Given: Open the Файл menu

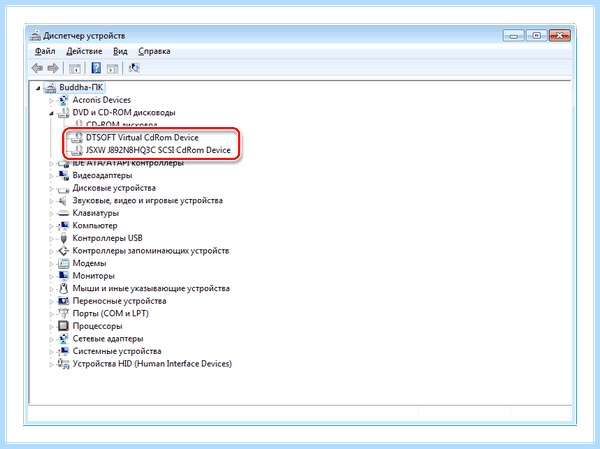Looking at the screenshot, I should coord(45,51).
